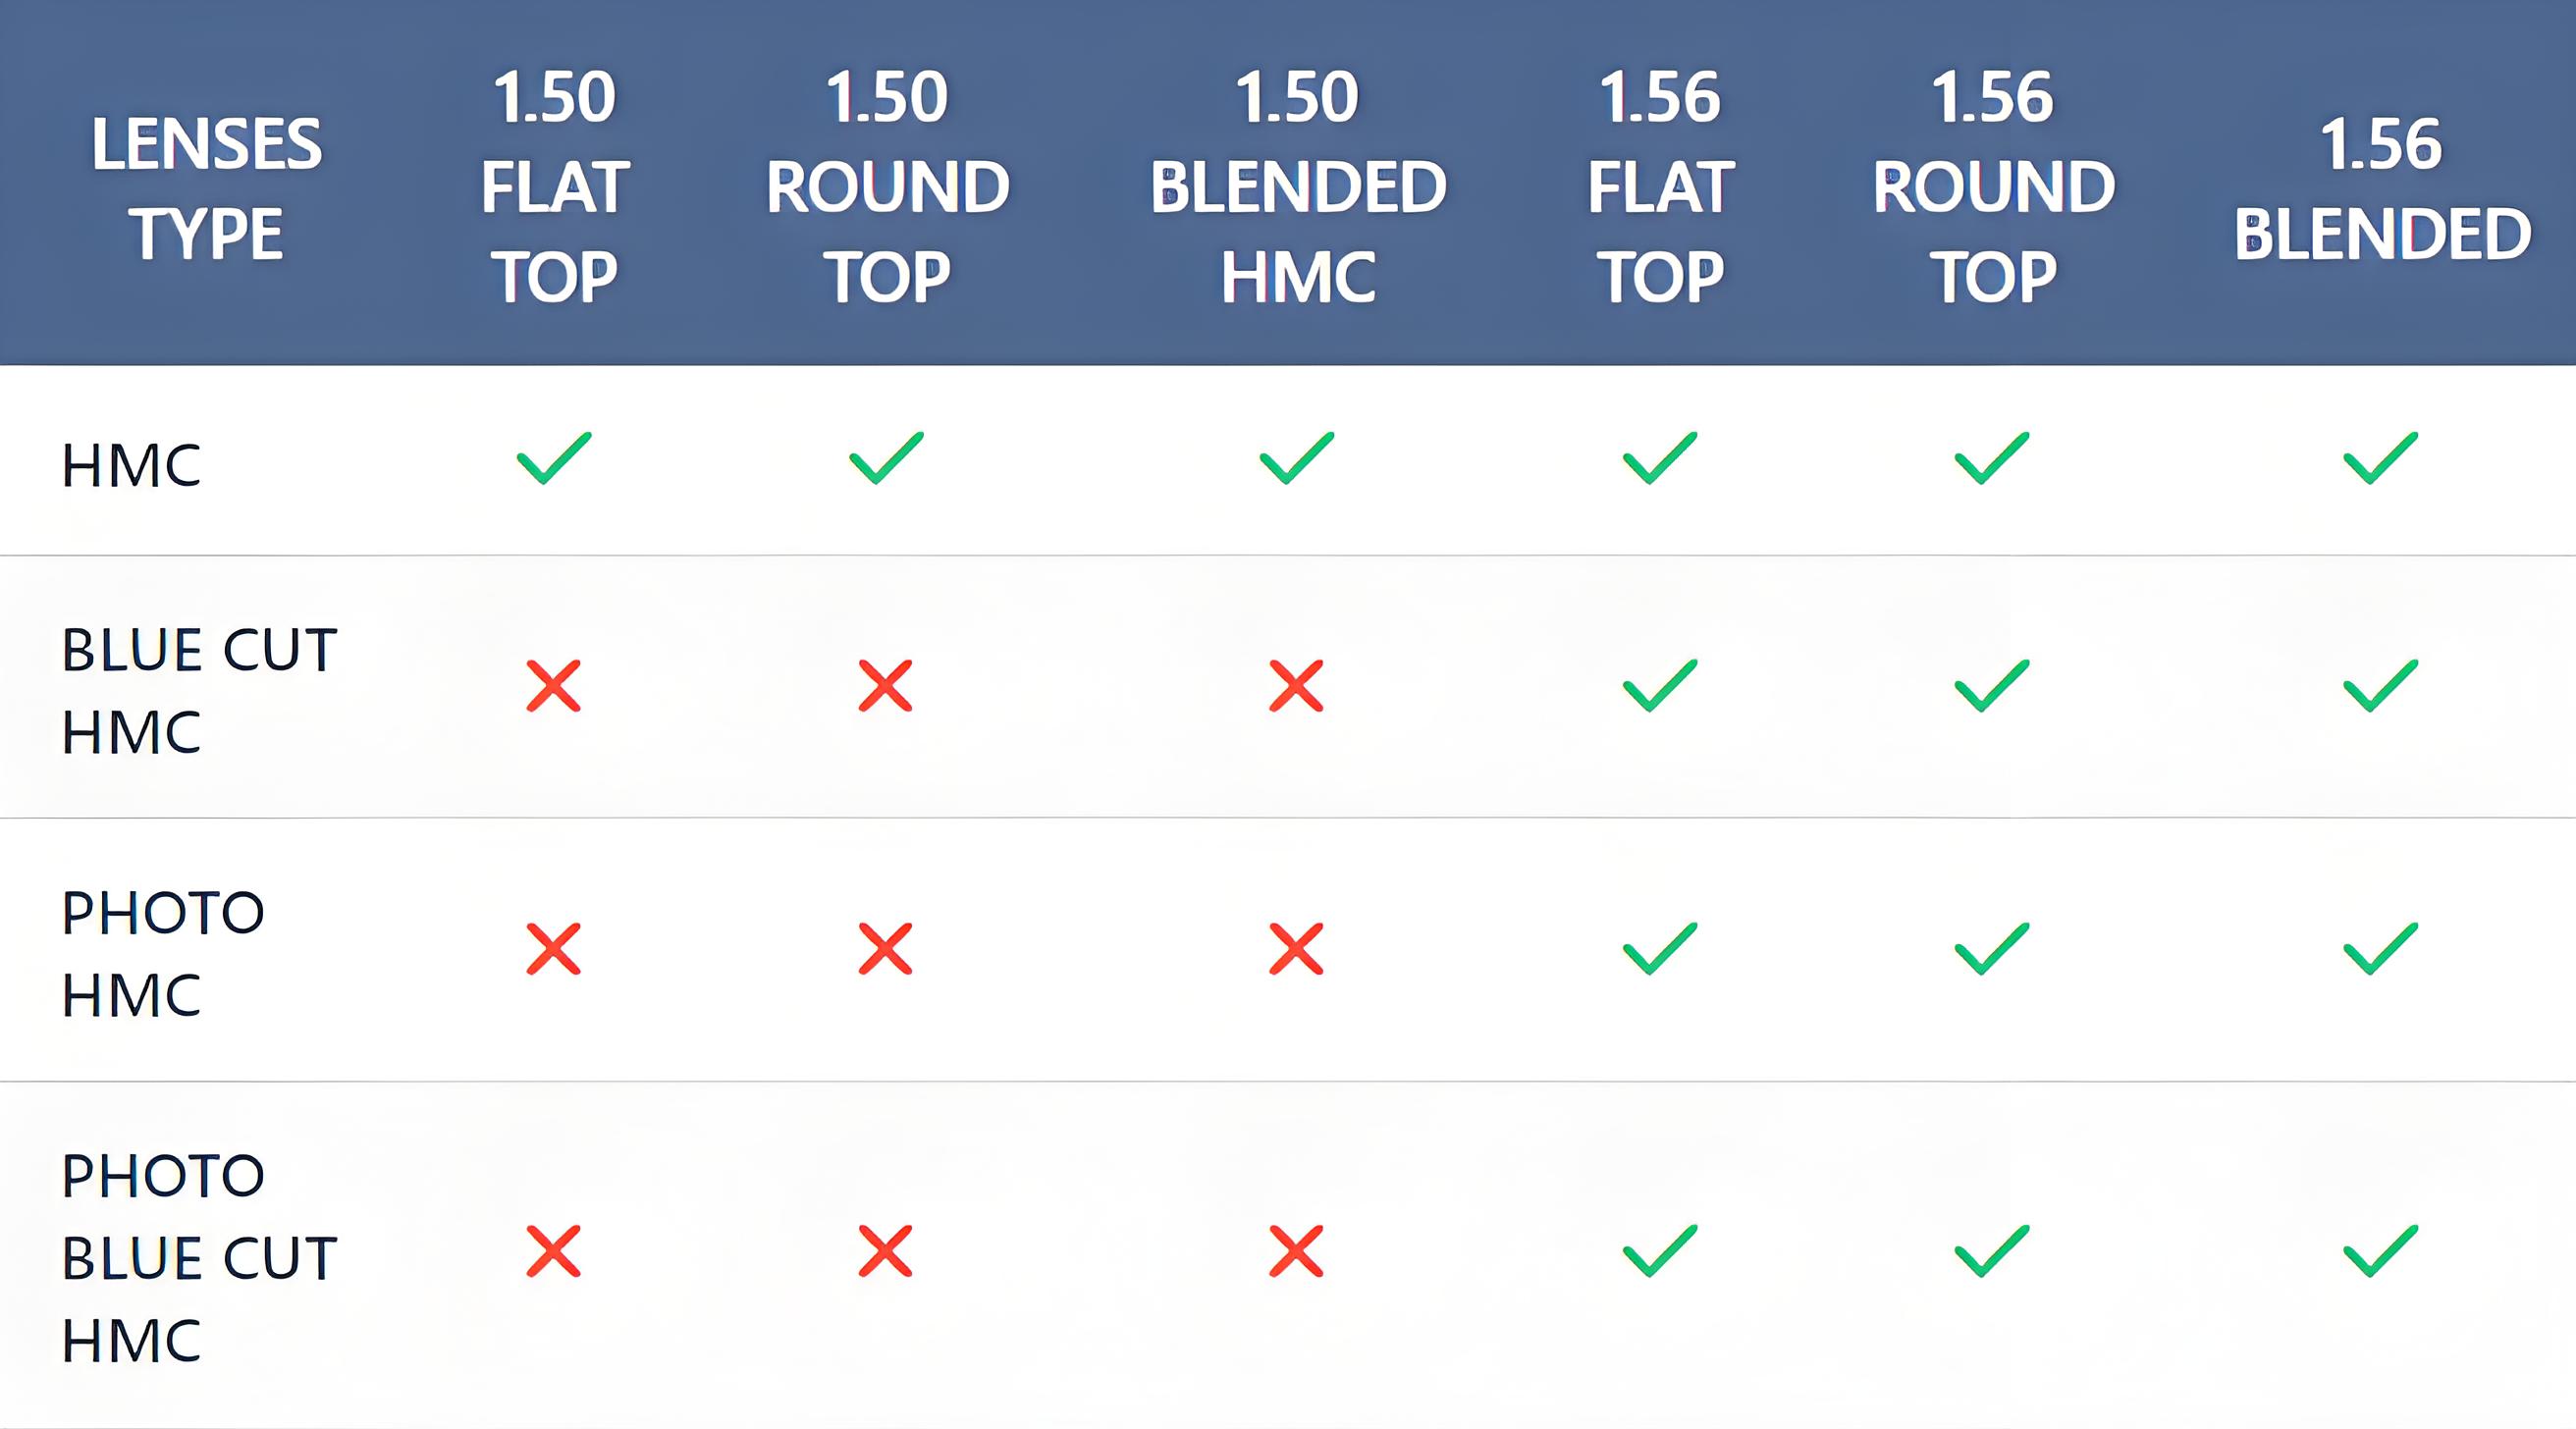Screen dimensions: 2576x1429
Task: Click the check for Photo HMC 1.56 Round Top
Action: click(1991, 948)
